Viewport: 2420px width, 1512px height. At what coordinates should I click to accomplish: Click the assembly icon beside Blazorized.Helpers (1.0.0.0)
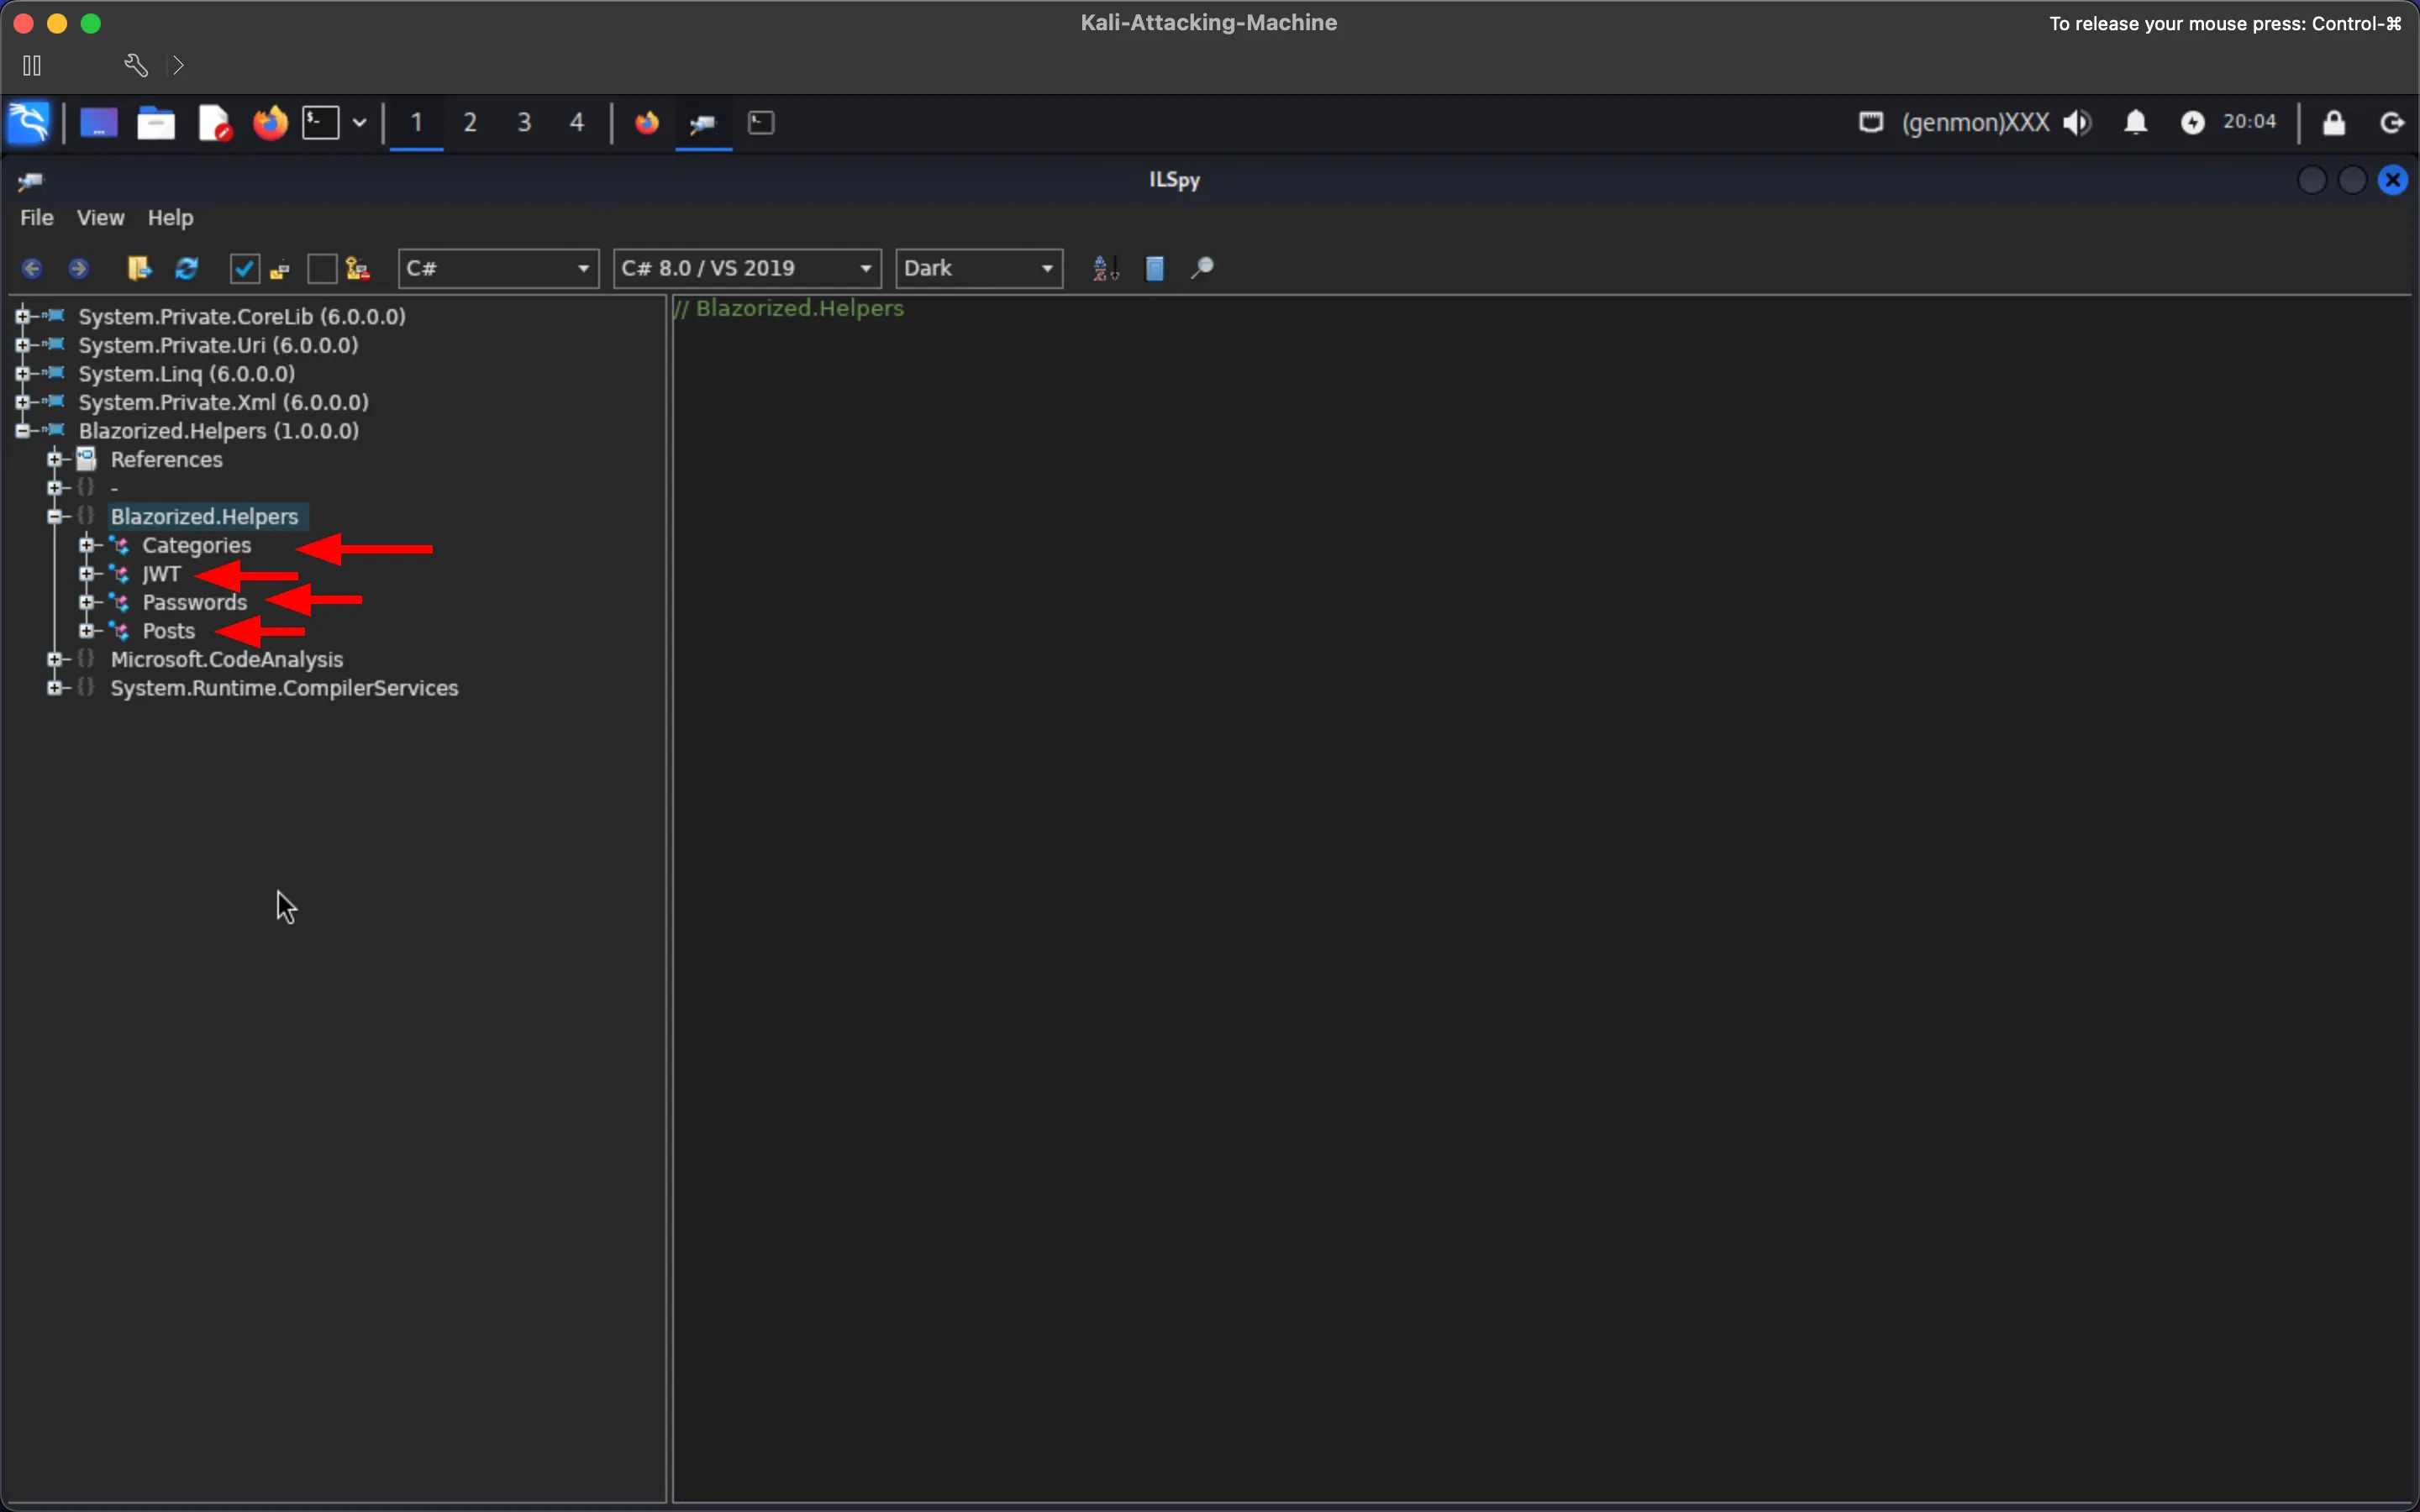point(55,430)
